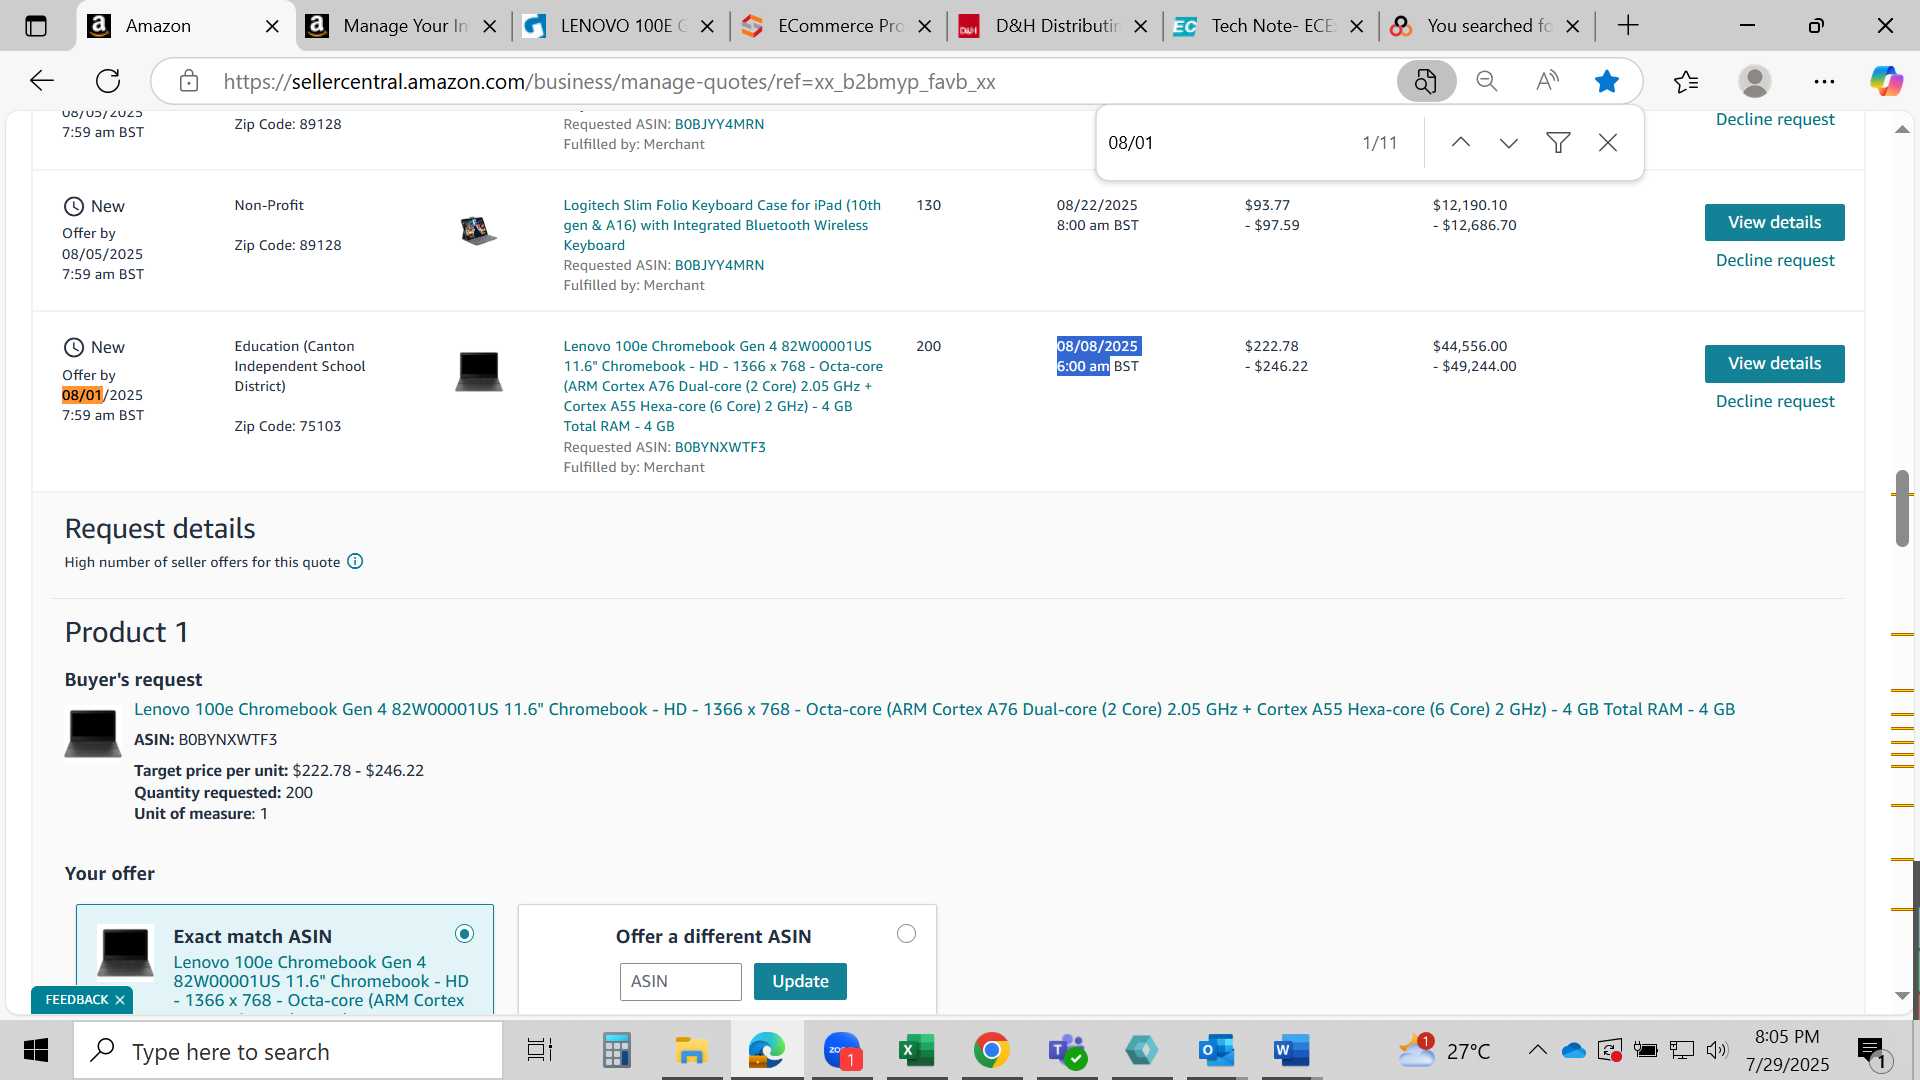Click the blue favorites star icon
The height and width of the screenshot is (1080, 1920).
click(1607, 81)
